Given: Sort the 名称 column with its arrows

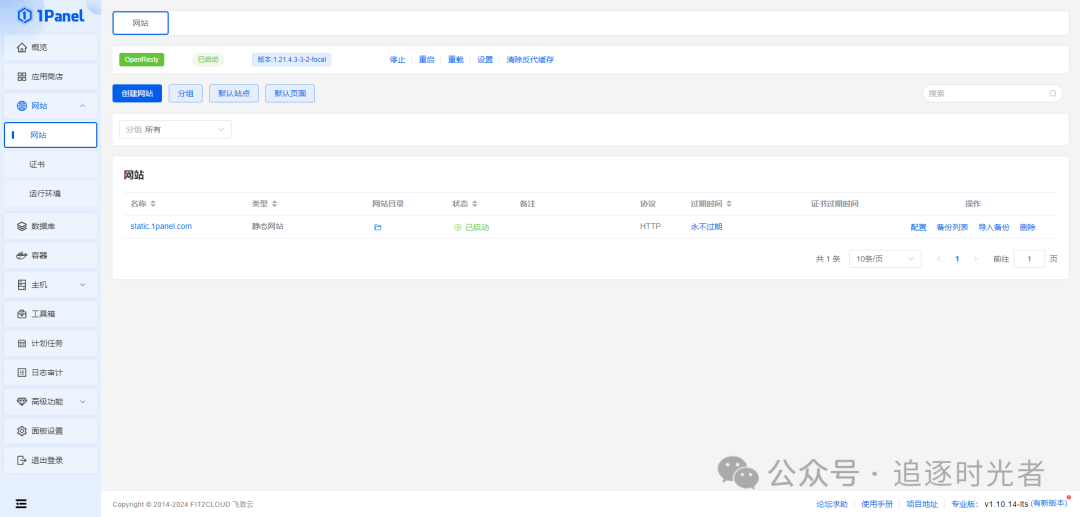Looking at the screenshot, I should point(153,204).
